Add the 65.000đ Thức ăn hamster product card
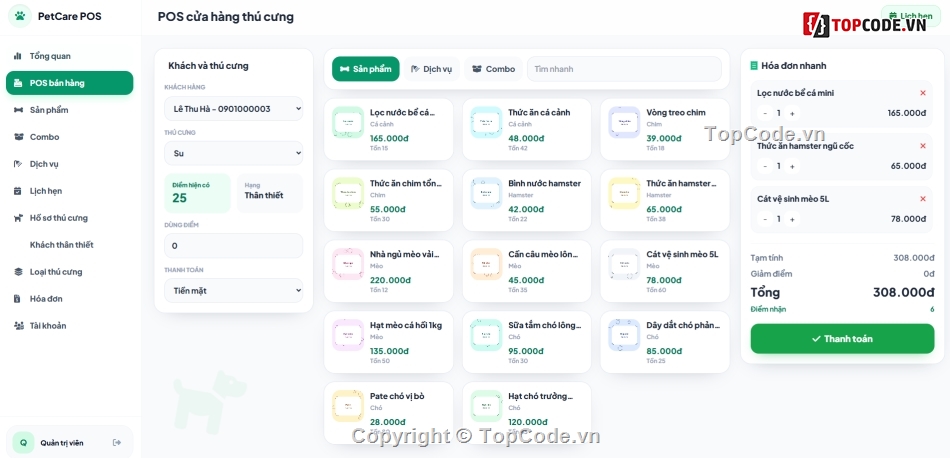Screen dimensions: 950x458 (665, 200)
